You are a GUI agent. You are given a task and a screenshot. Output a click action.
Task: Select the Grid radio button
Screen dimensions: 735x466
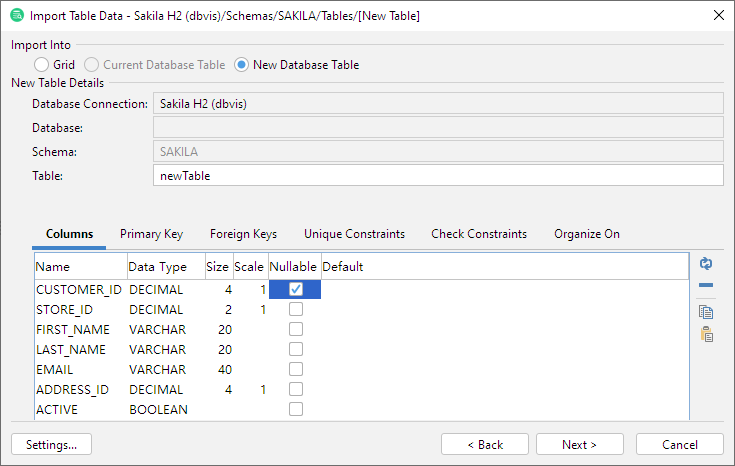41,65
